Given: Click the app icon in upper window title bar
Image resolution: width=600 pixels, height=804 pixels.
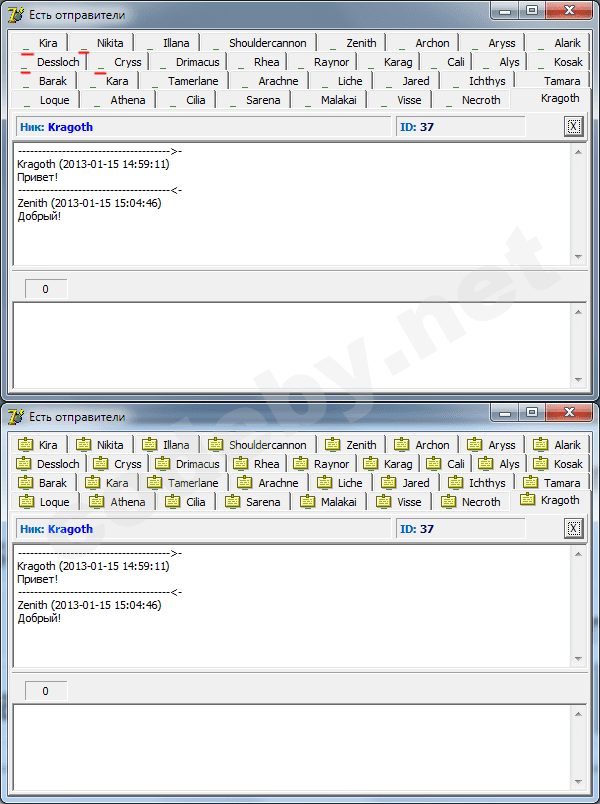Looking at the screenshot, I should point(16,15).
